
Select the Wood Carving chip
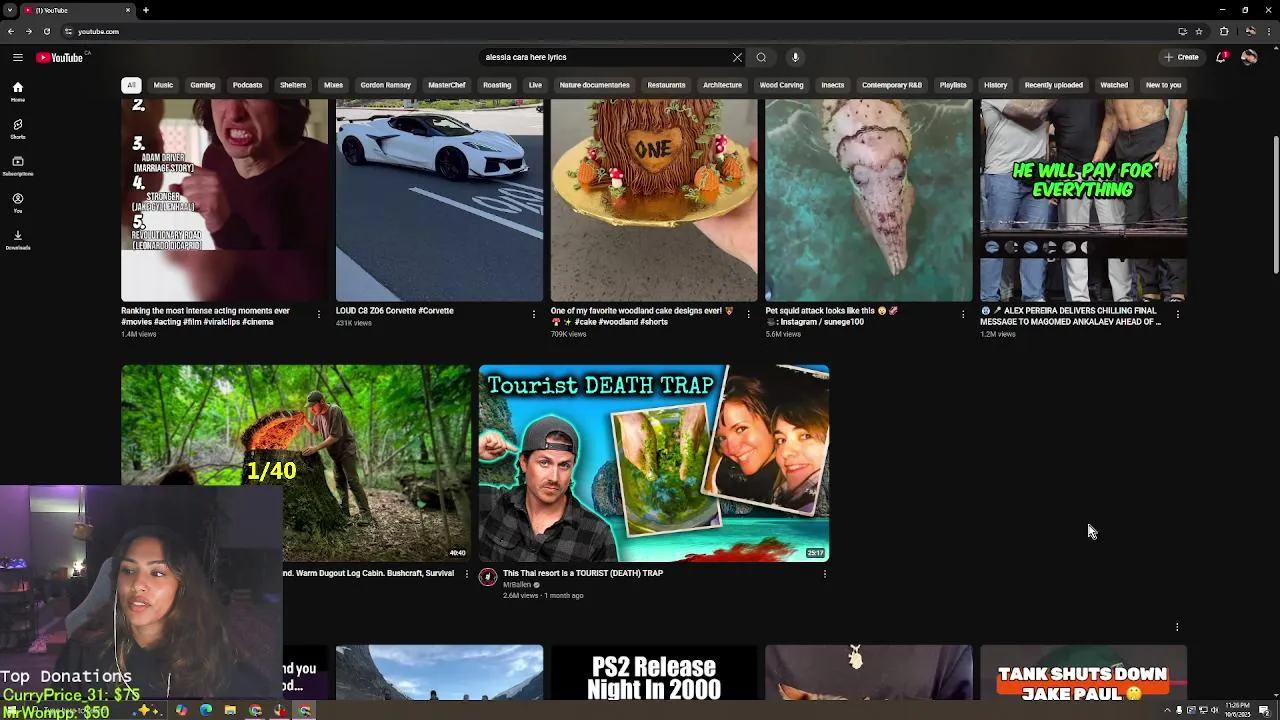tap(781, 85)
